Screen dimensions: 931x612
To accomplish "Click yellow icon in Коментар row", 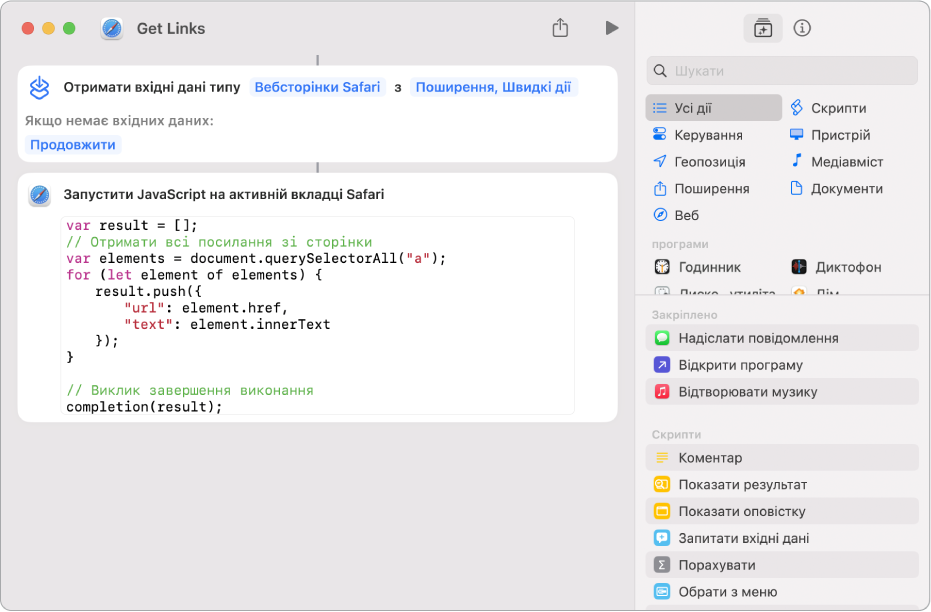I will coord(661,458).
